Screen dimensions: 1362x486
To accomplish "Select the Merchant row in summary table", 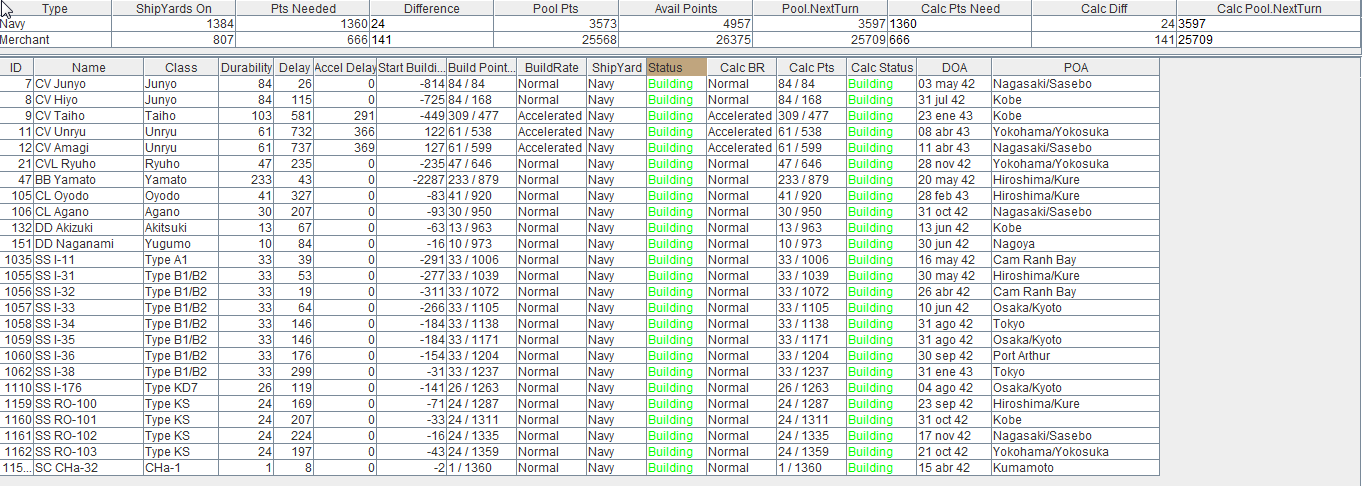I will tap(680, 40).
